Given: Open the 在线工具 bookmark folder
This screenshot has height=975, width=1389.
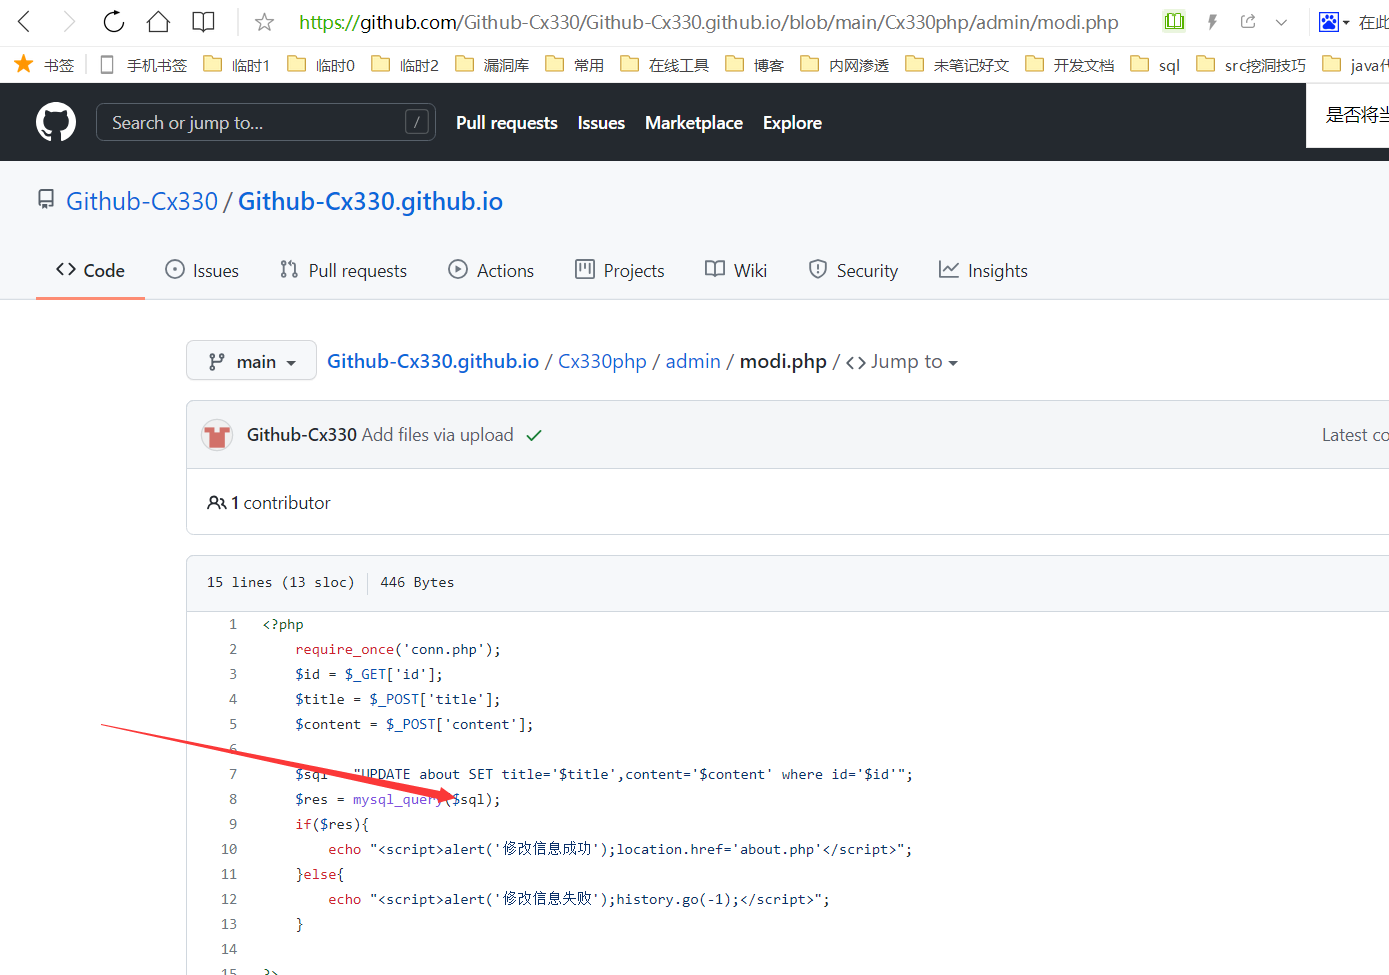Looking at the screenshot, I should click(x=665, y=65).
